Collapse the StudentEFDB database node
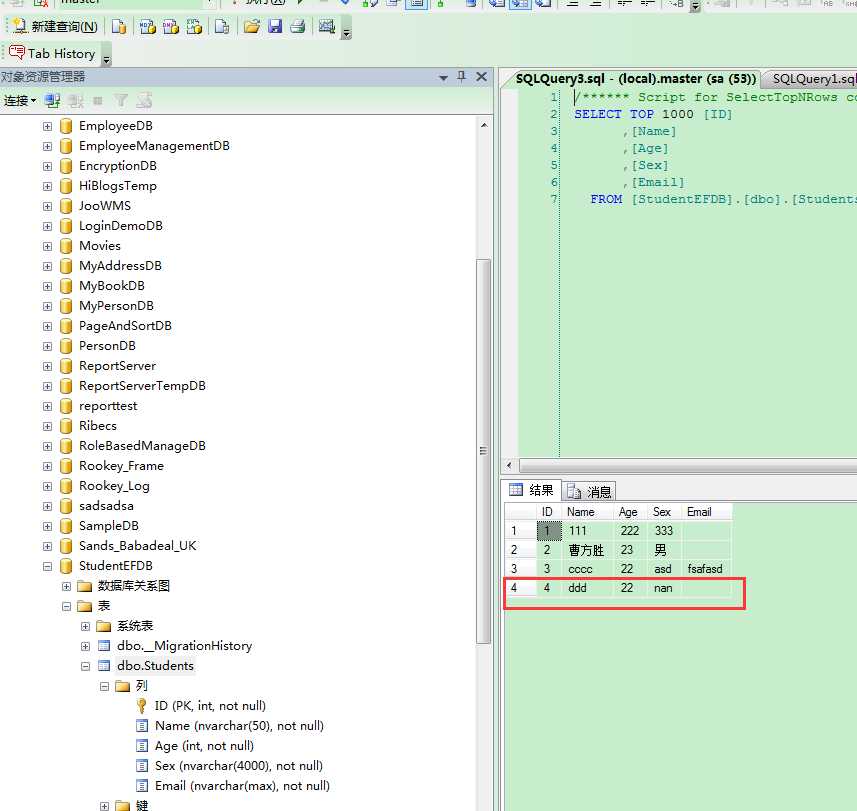Screen dimensions: 857x811 48,566
